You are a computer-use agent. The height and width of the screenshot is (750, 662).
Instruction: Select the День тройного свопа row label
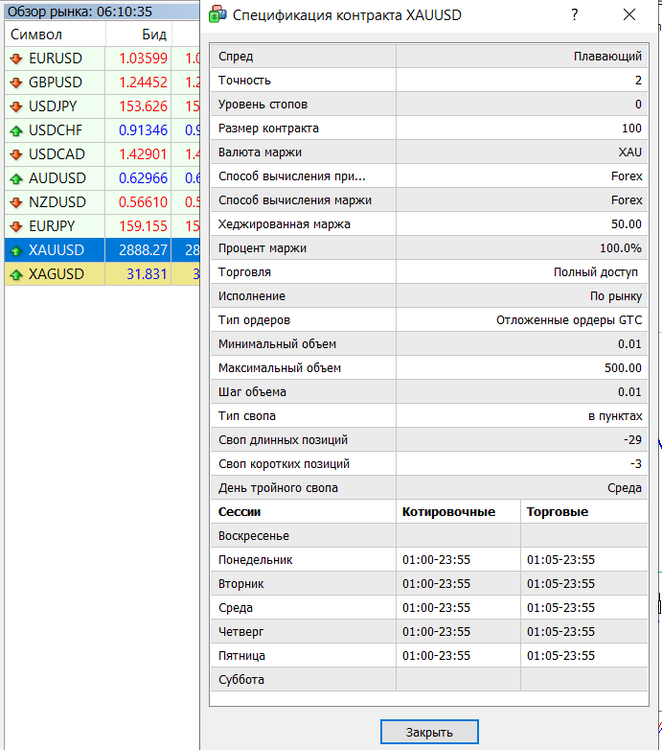click(278, 488)
